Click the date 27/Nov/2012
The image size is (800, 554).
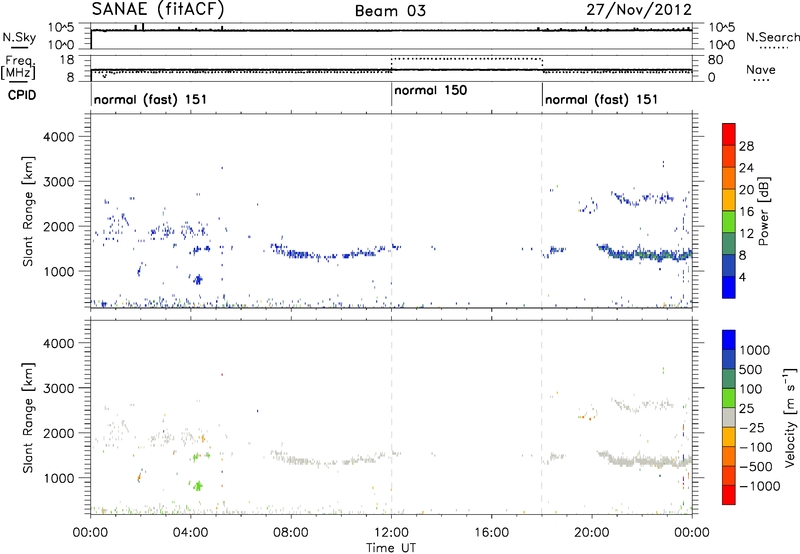click(x=639, y=10)
